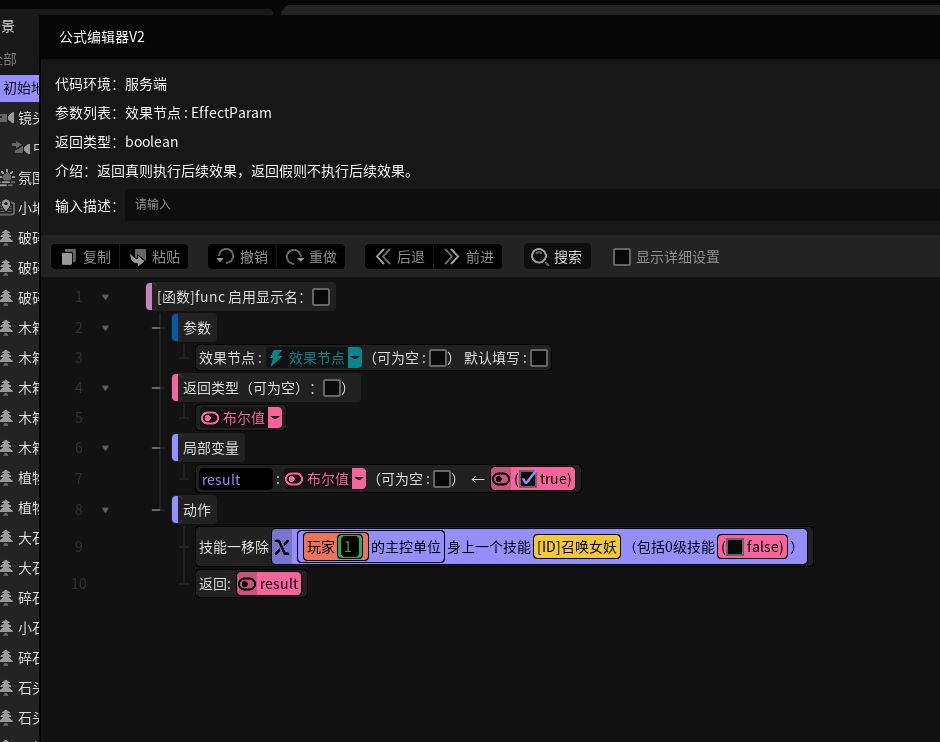Go back with the 后退 button
Viewport: 940px width, 742px height.
400,257
